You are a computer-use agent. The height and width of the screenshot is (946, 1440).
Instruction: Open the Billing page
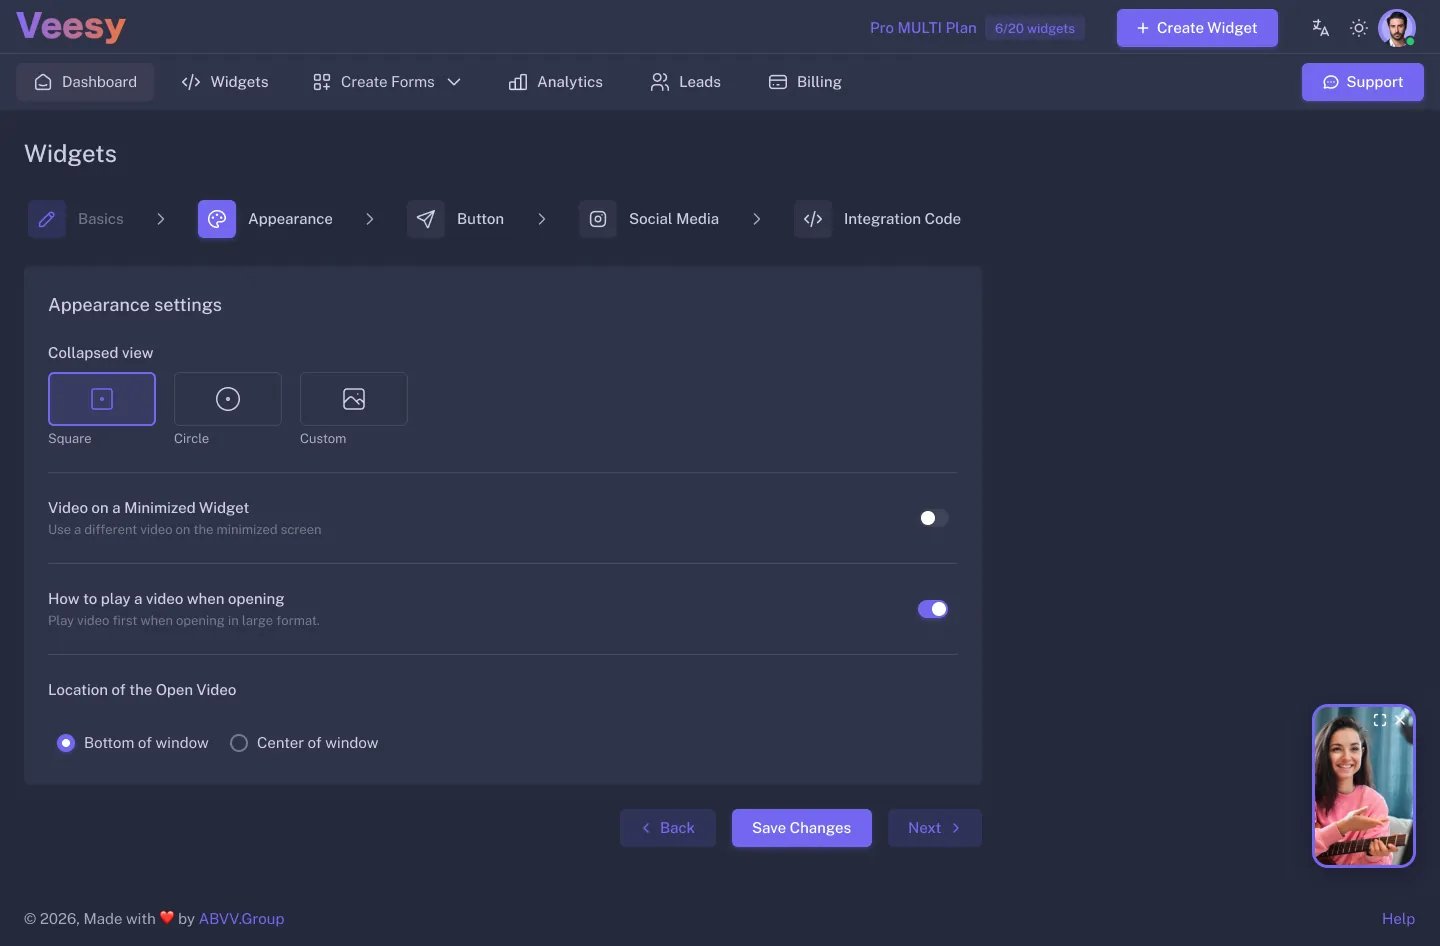(x=805, y=82)
